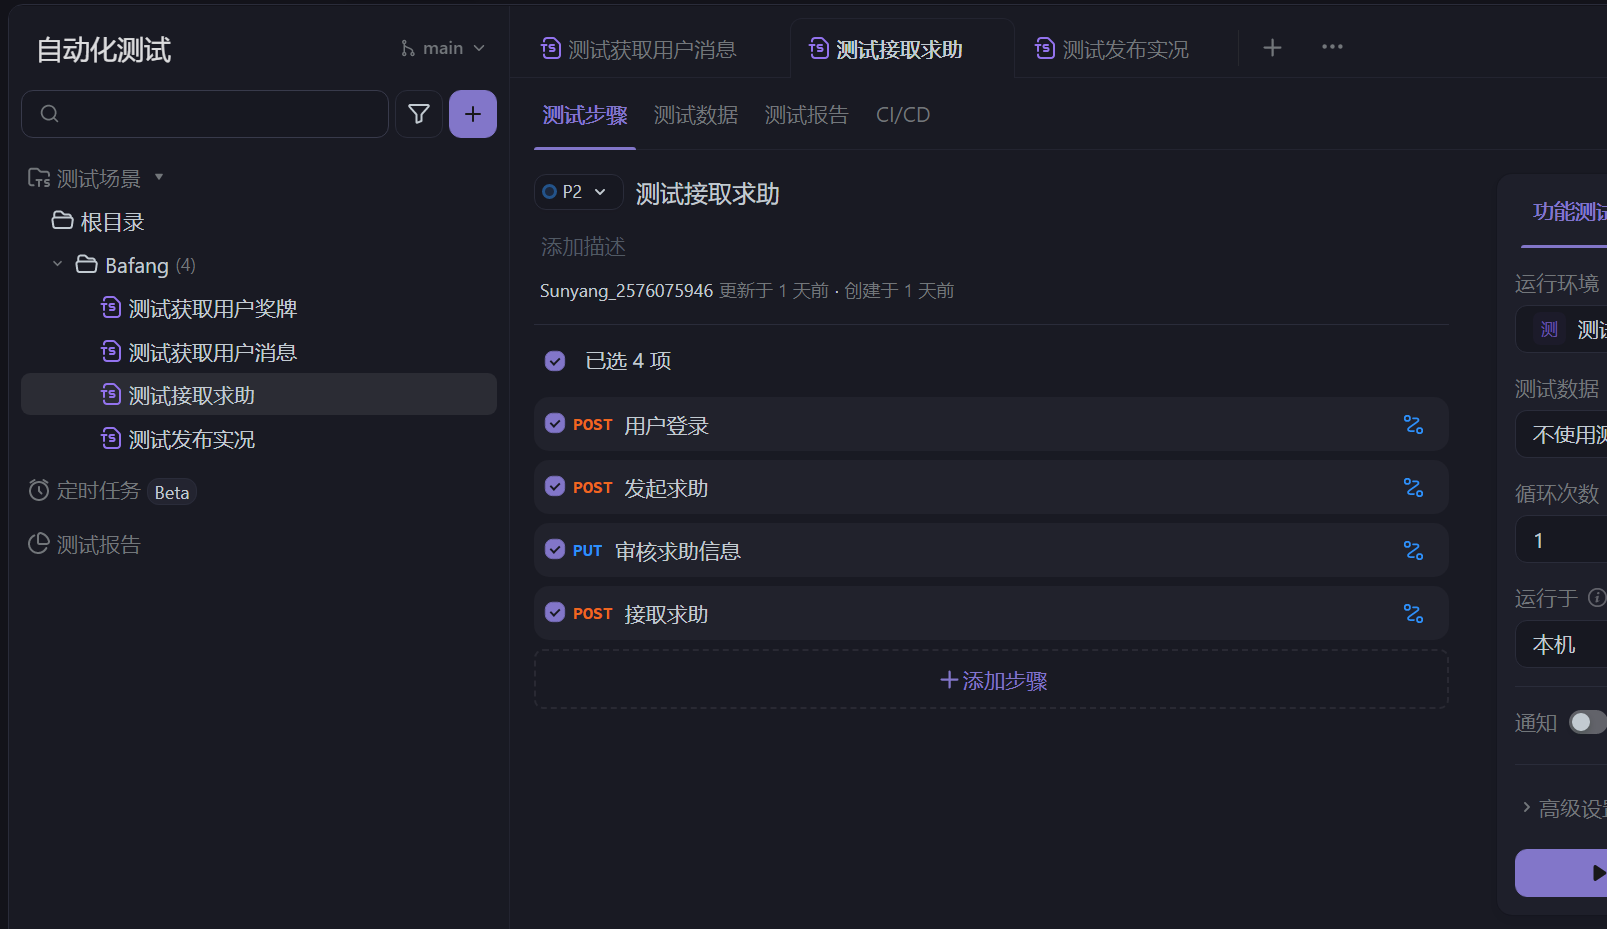Click 添加描述 to add description
This screenshot has height=929, width=1607.
coord(583,246)
